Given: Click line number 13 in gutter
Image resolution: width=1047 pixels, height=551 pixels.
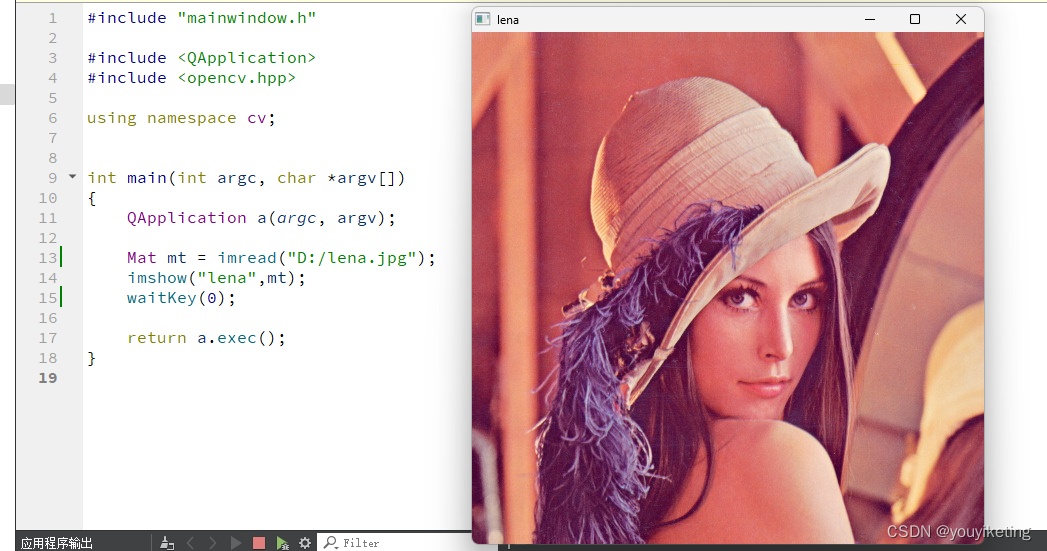Looking at the screenshot, I should pyautogui.click(x=48, y=258).
